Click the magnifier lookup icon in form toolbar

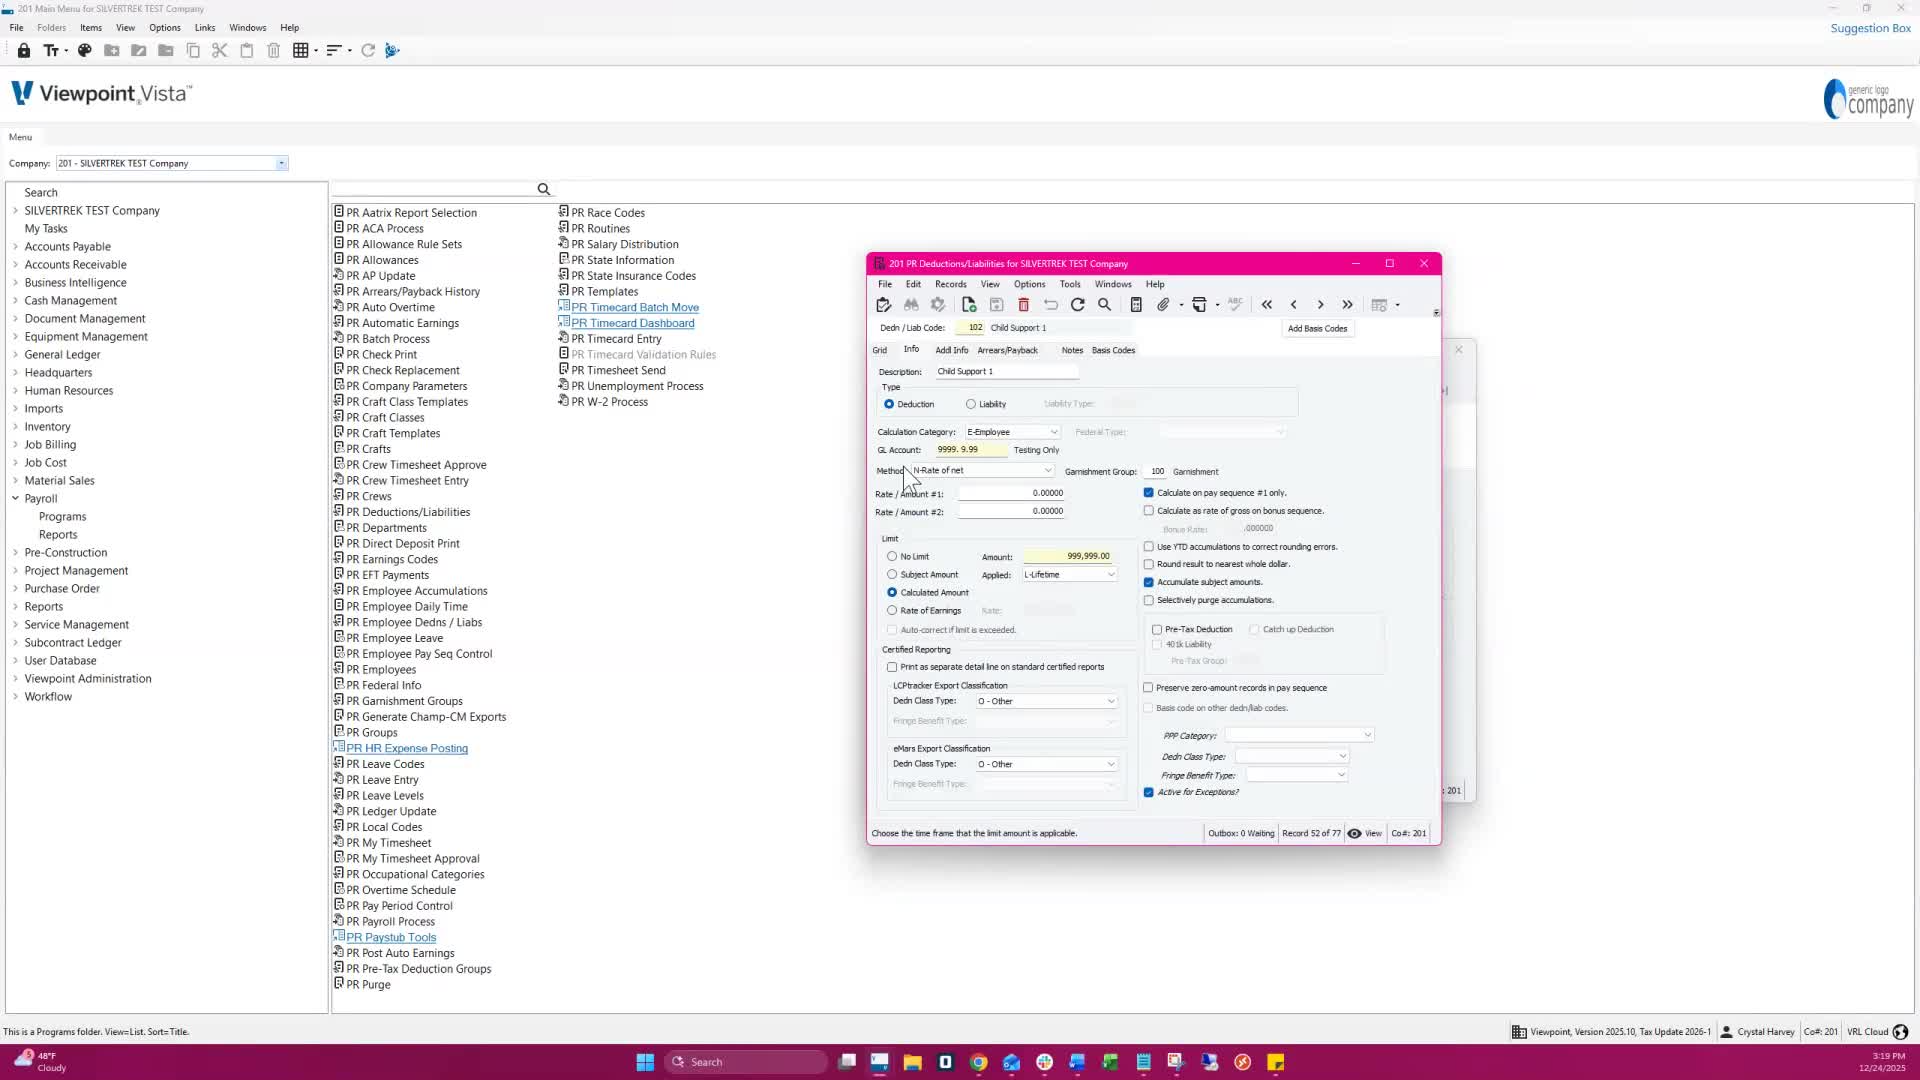(1105, 305)
